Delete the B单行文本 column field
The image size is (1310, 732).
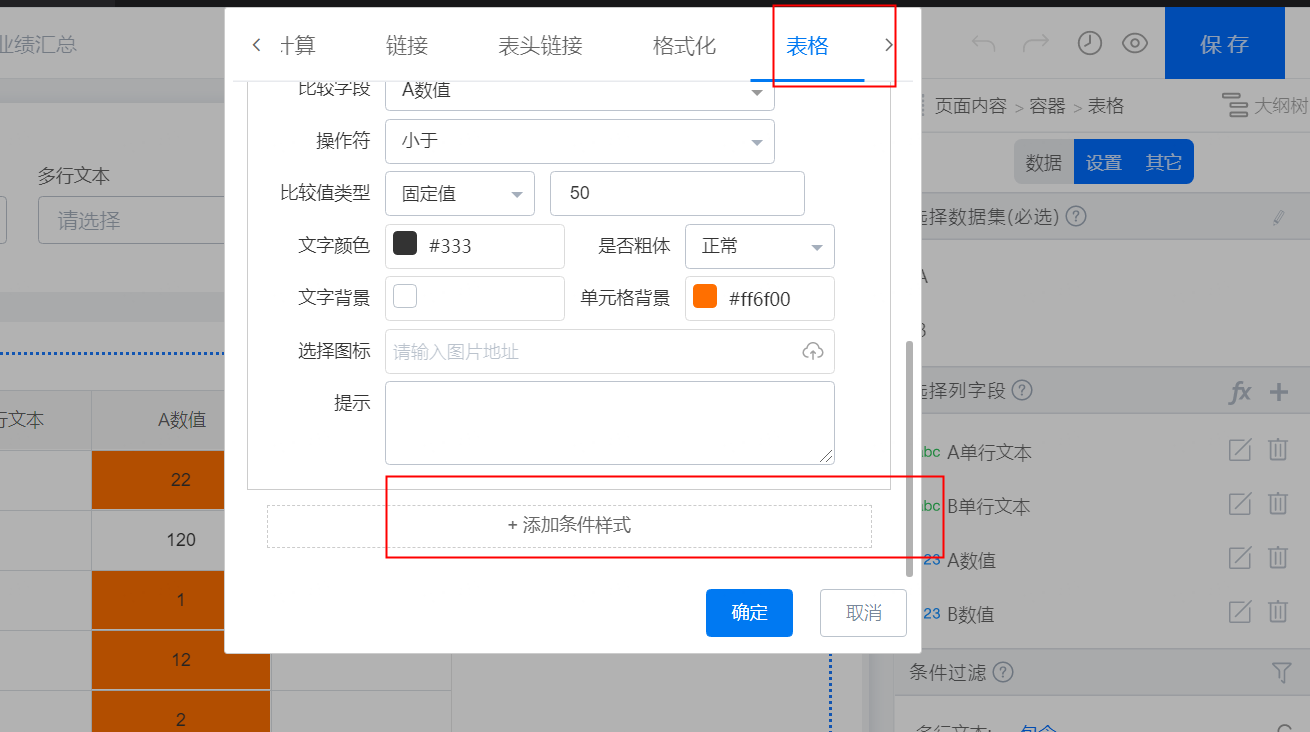coord(1277,504)
